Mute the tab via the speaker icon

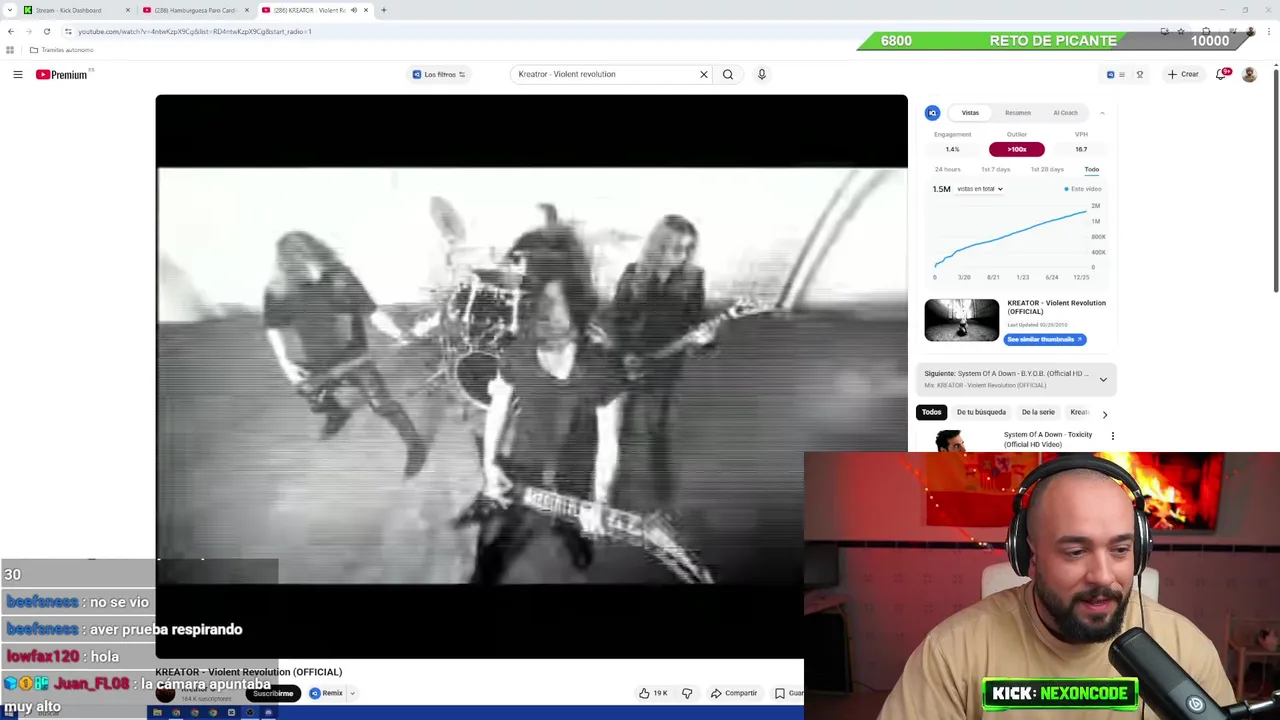tap(353, 10)
